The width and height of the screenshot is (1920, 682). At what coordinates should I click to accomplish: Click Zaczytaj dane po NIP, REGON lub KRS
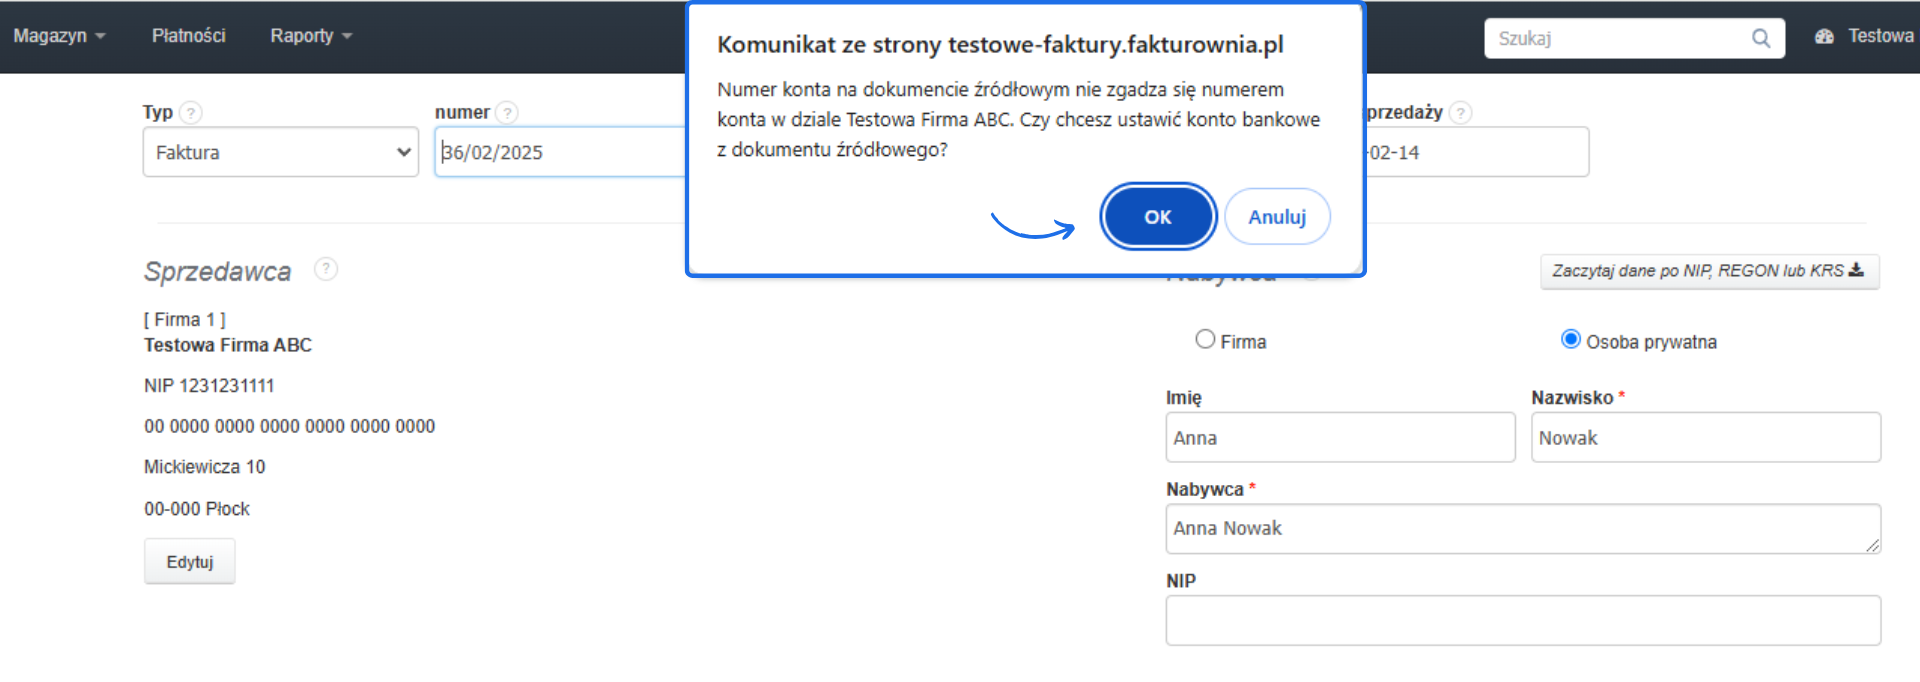click(x=1707, y=270)
